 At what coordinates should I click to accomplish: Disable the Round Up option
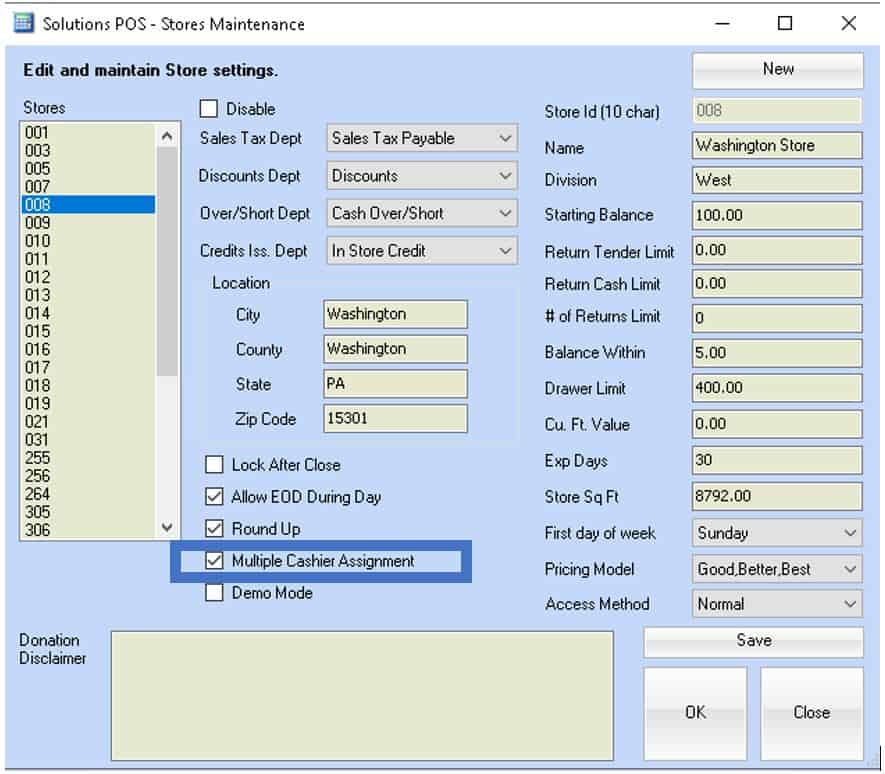point(216,528)
